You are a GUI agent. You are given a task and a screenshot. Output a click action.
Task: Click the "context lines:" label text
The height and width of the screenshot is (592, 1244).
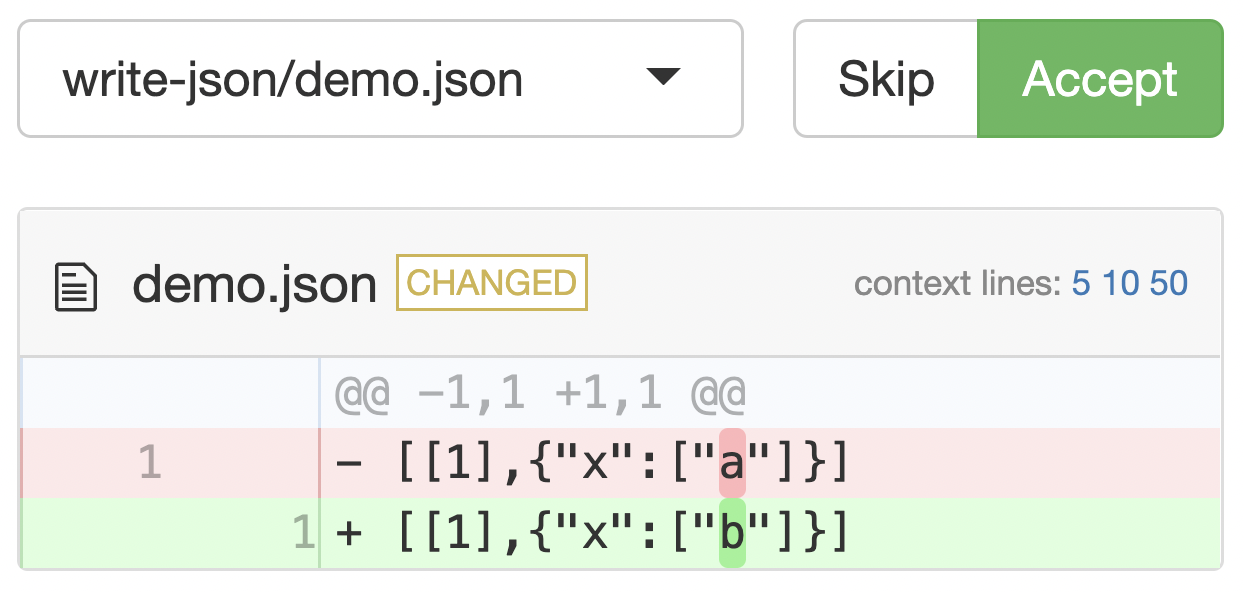pyautogui.click(x=958, y=284)
